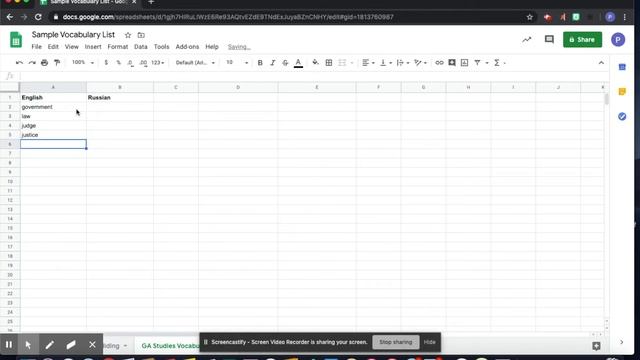The height and width of the screenshot is (360, 640).
Task: Open the Explore button at bottom right
Action: tap(596, 346)
